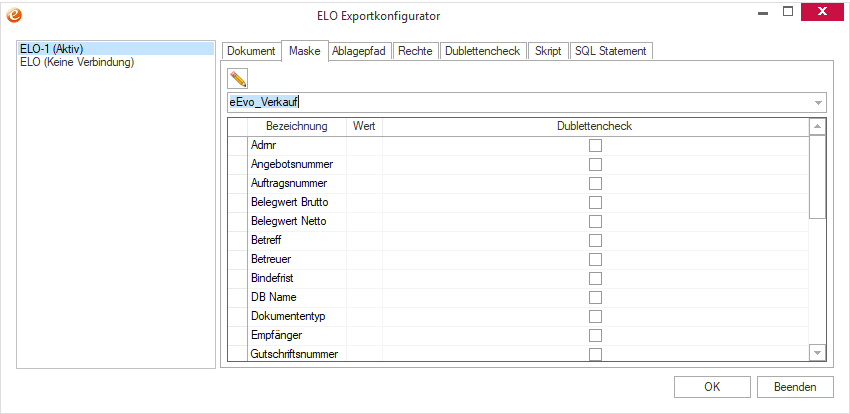Image resolution: width=850 pixels, height=414 pixels.
Task: Open the Ablagepfad tab
Action: click(360, 51)
